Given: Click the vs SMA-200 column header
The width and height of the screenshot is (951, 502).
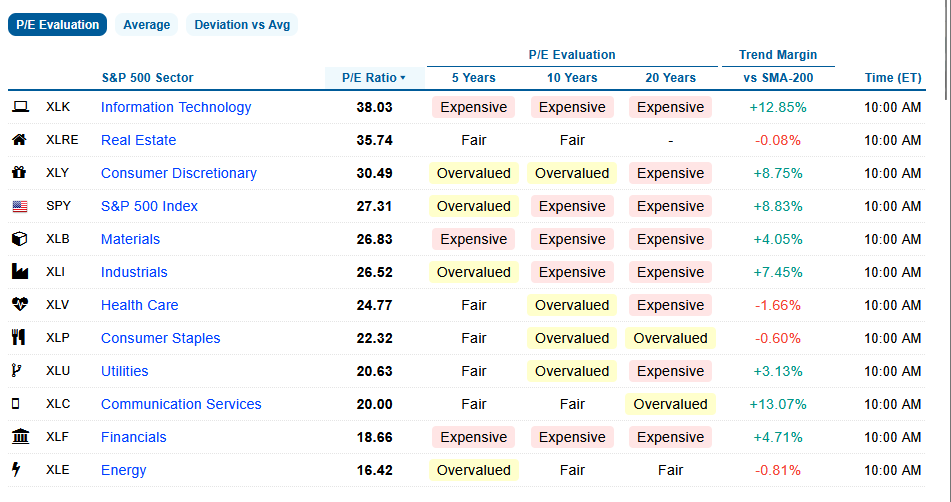Looking at the screenshot, I should [778, 78].
